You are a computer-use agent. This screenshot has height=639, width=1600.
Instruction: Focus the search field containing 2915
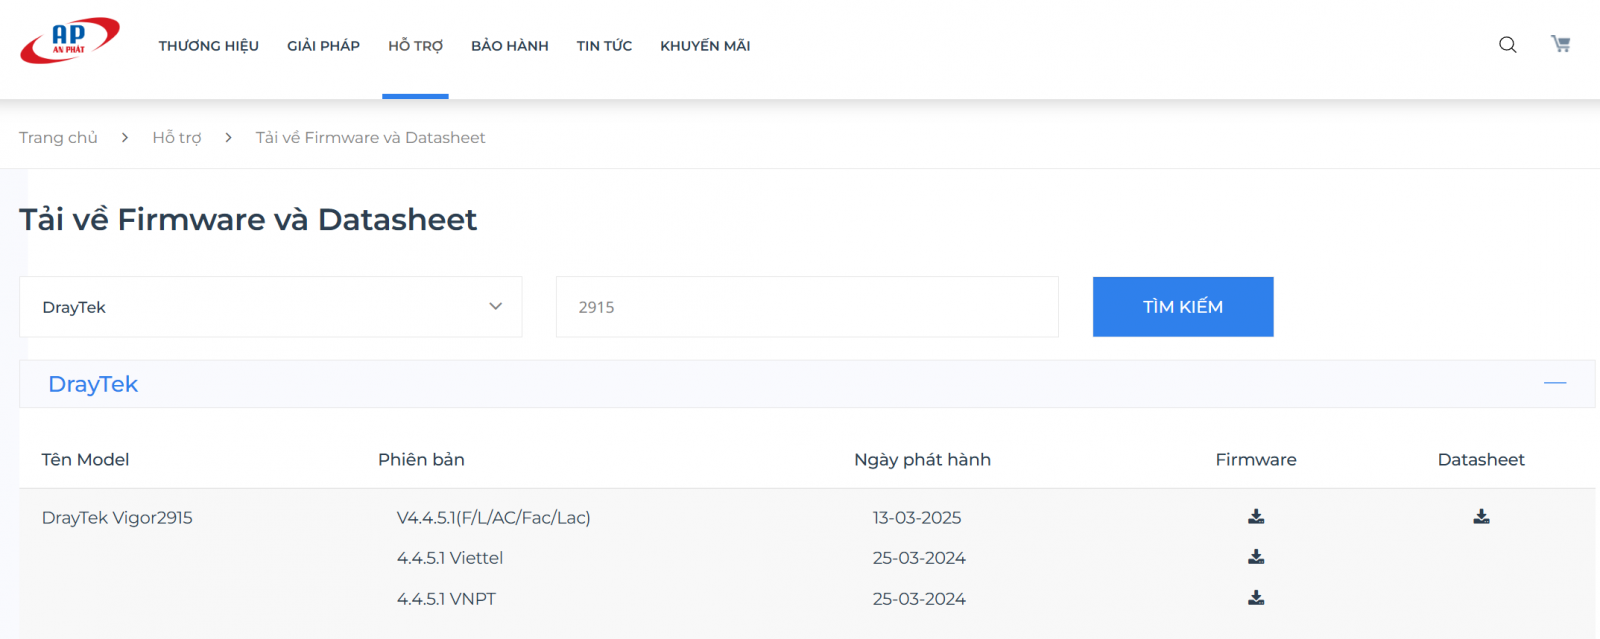[807, 307]
